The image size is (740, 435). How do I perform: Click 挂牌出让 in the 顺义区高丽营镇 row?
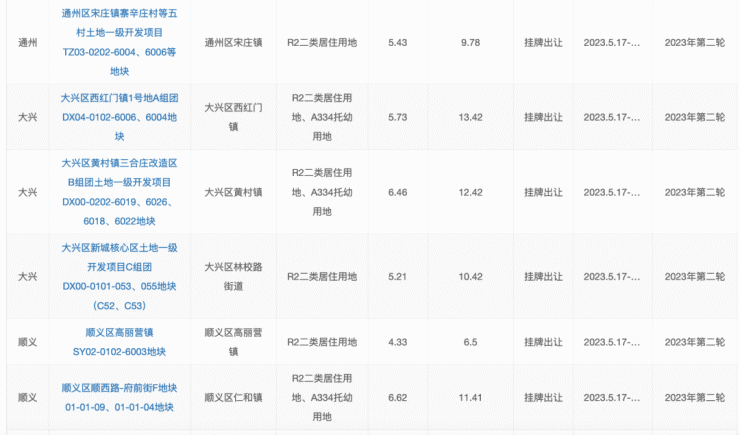coord(543,342)
